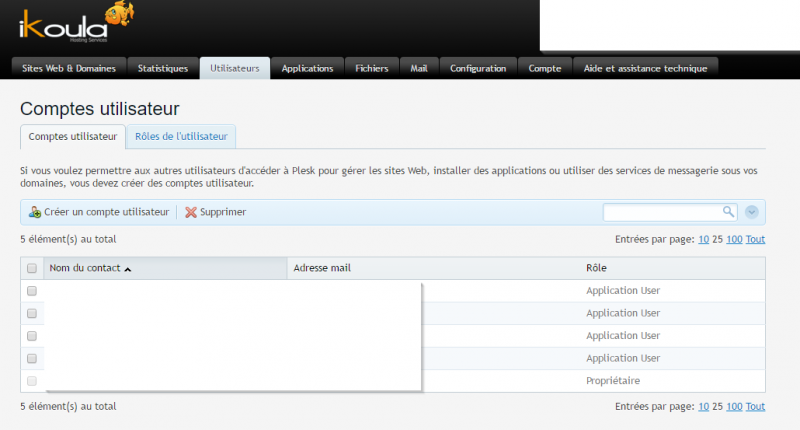Image resolution: width=800 pixels, height=430 pixels.
Task: Open the Configuration tab
Action: click(478, 68)
